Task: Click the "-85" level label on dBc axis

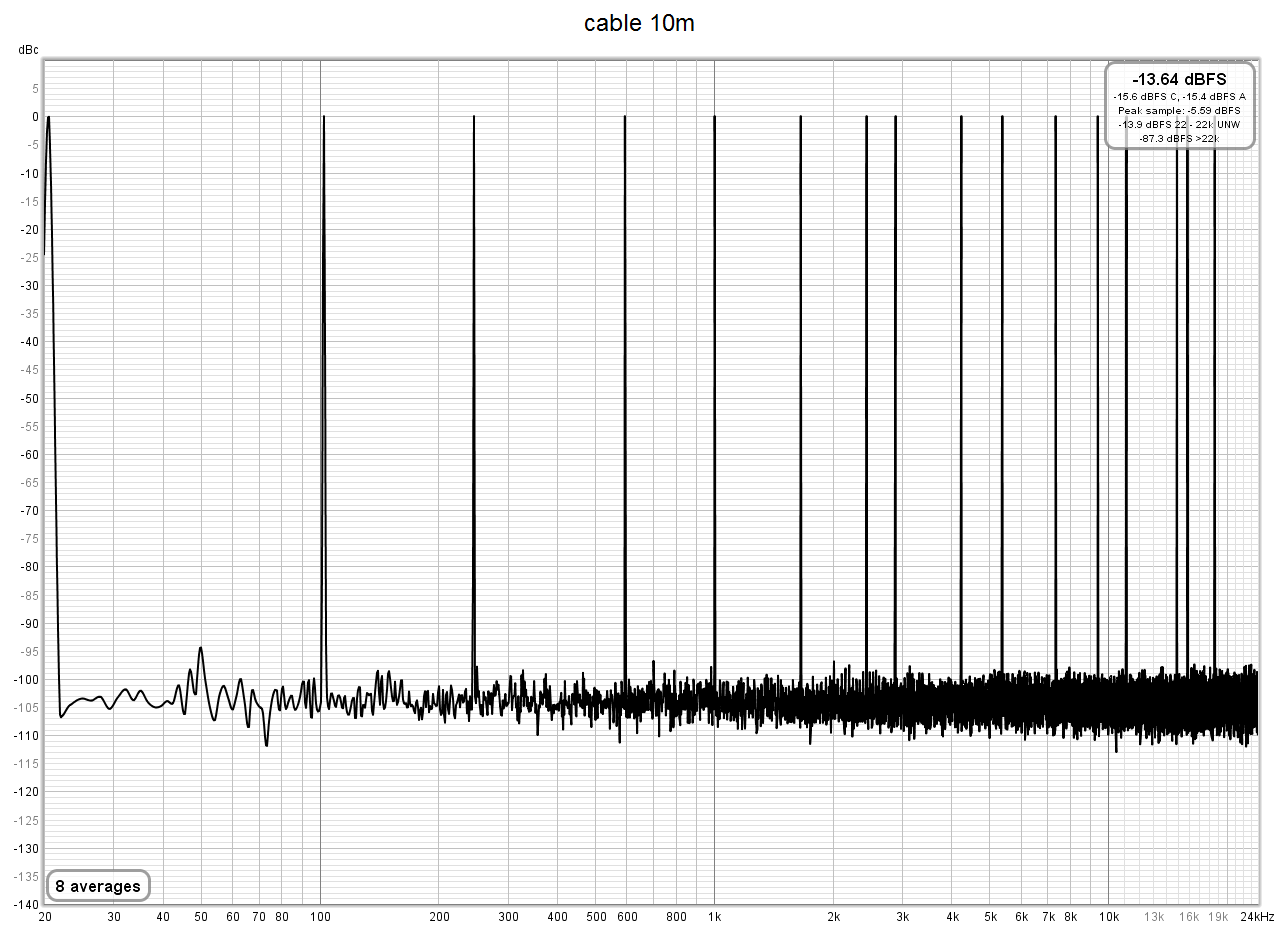Action: pyautogui.click(x=29, y=594)
